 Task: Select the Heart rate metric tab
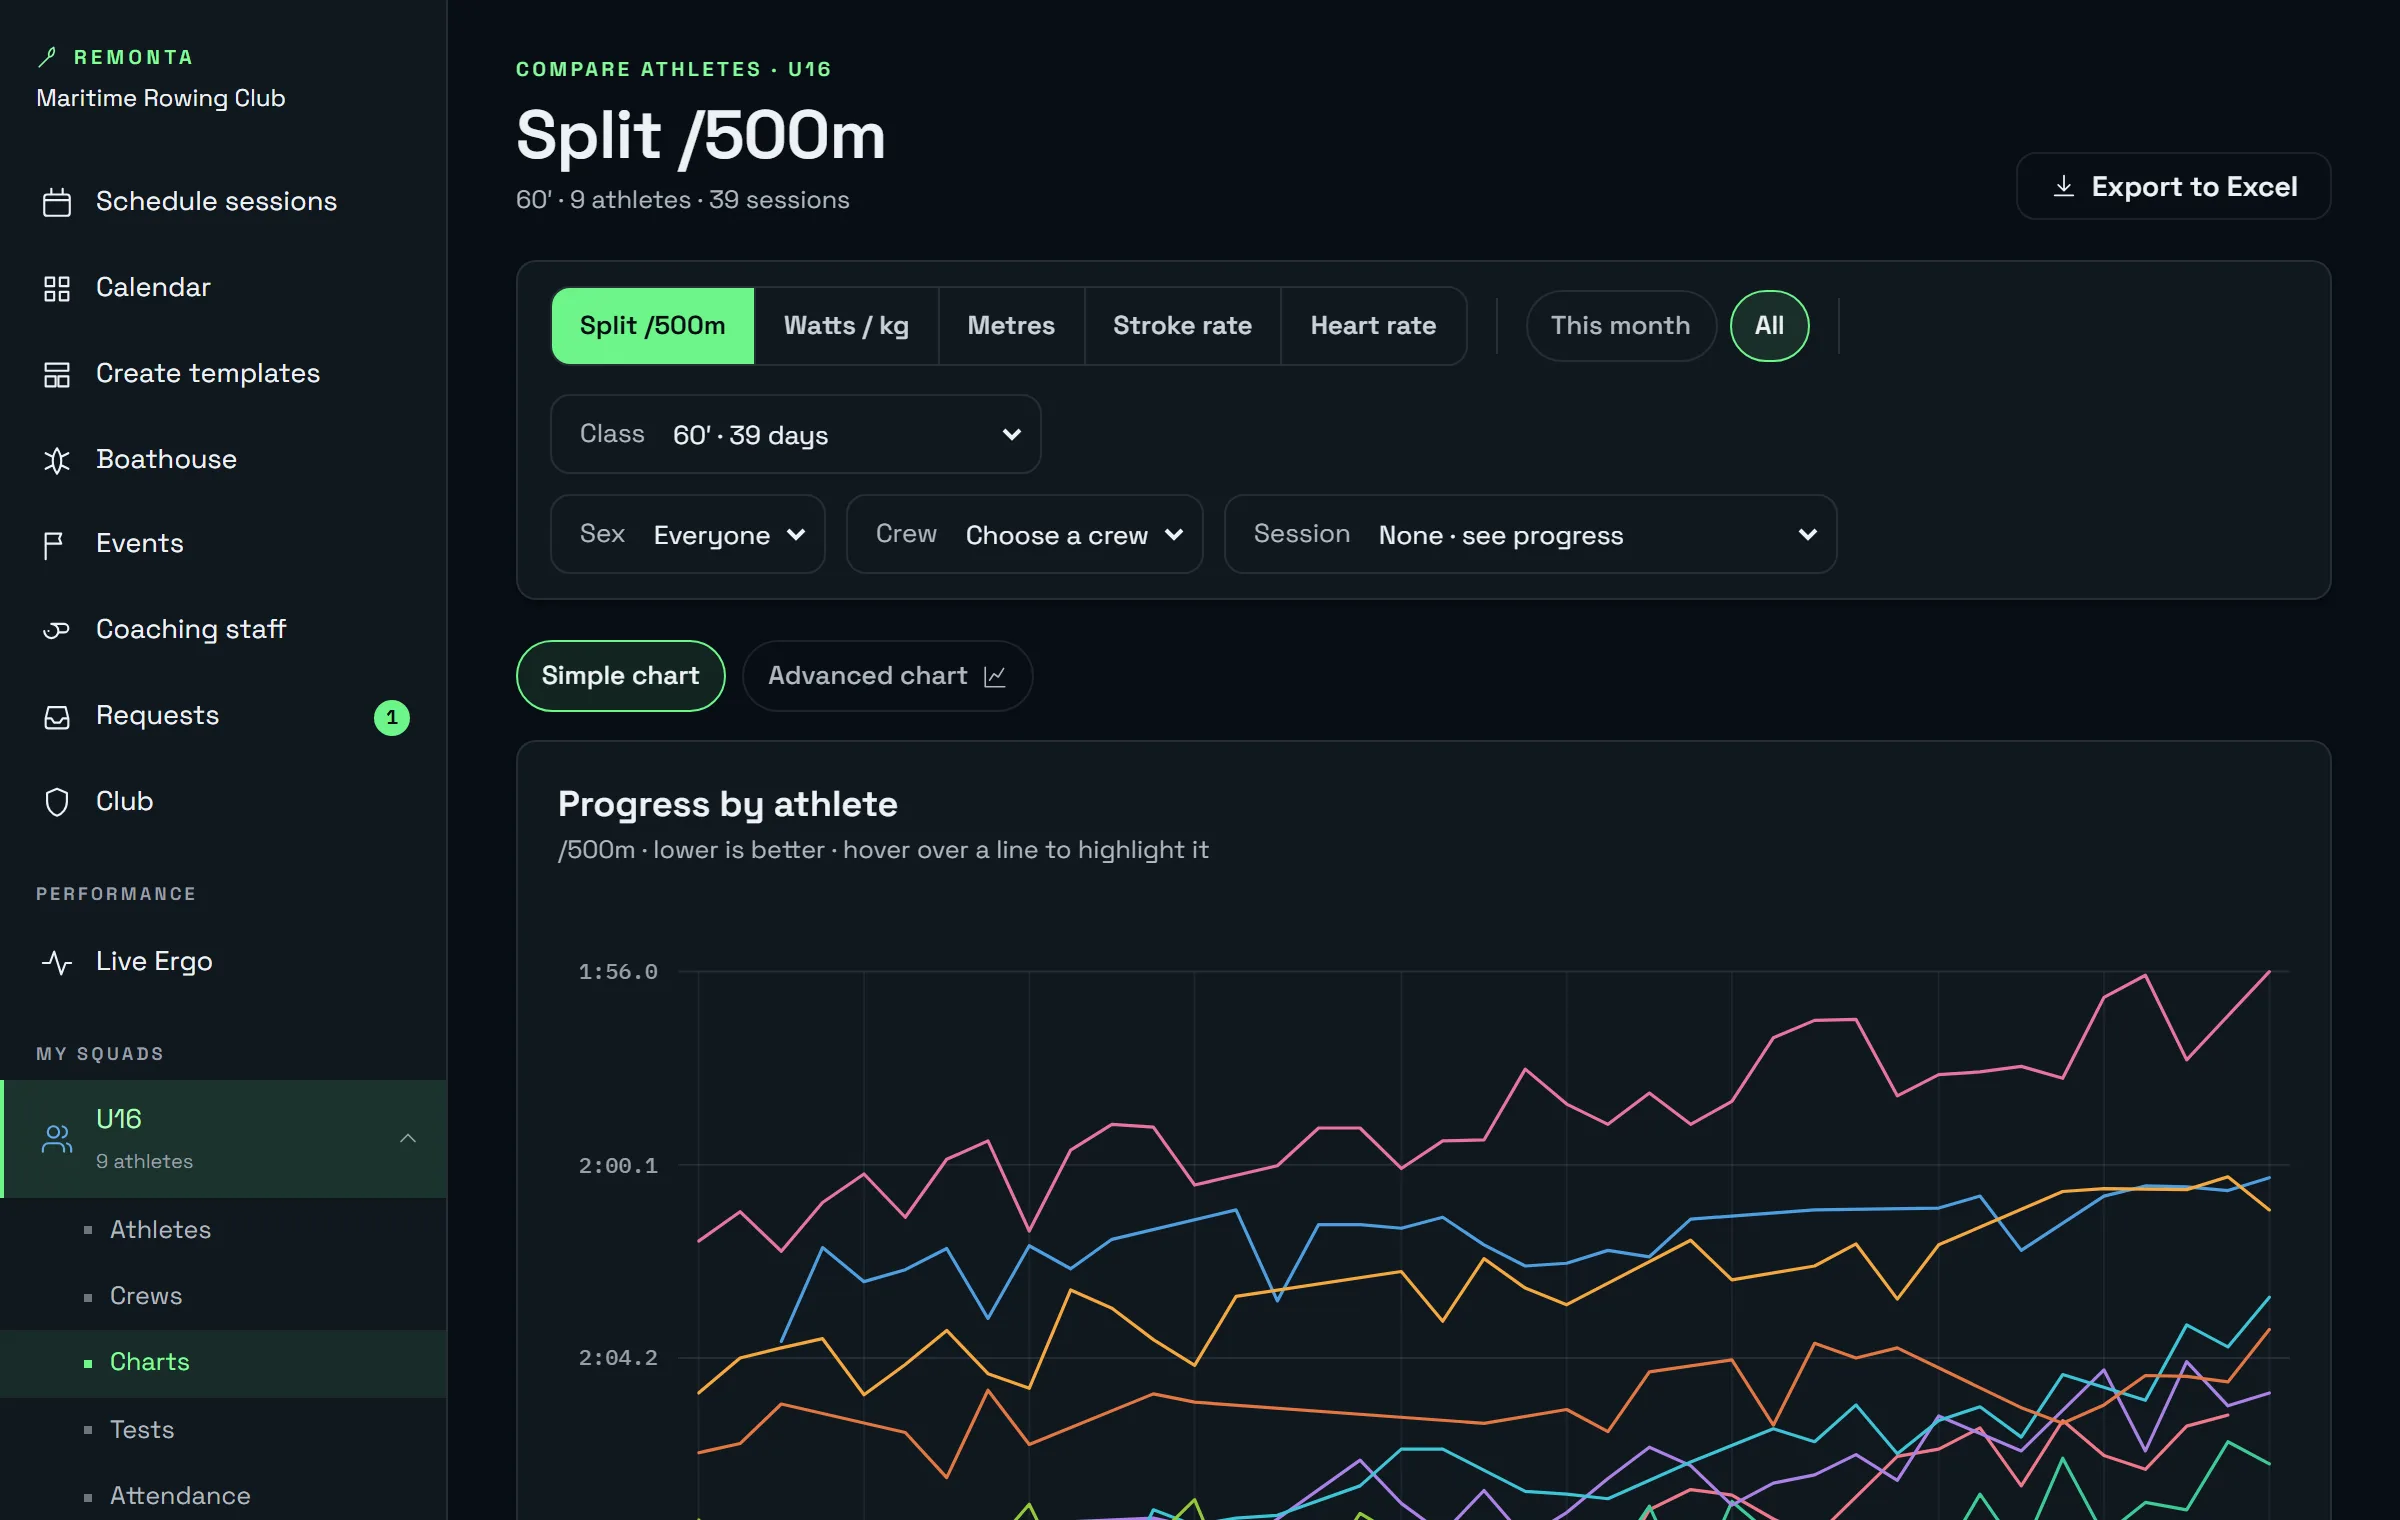(x=1373, y=325)
